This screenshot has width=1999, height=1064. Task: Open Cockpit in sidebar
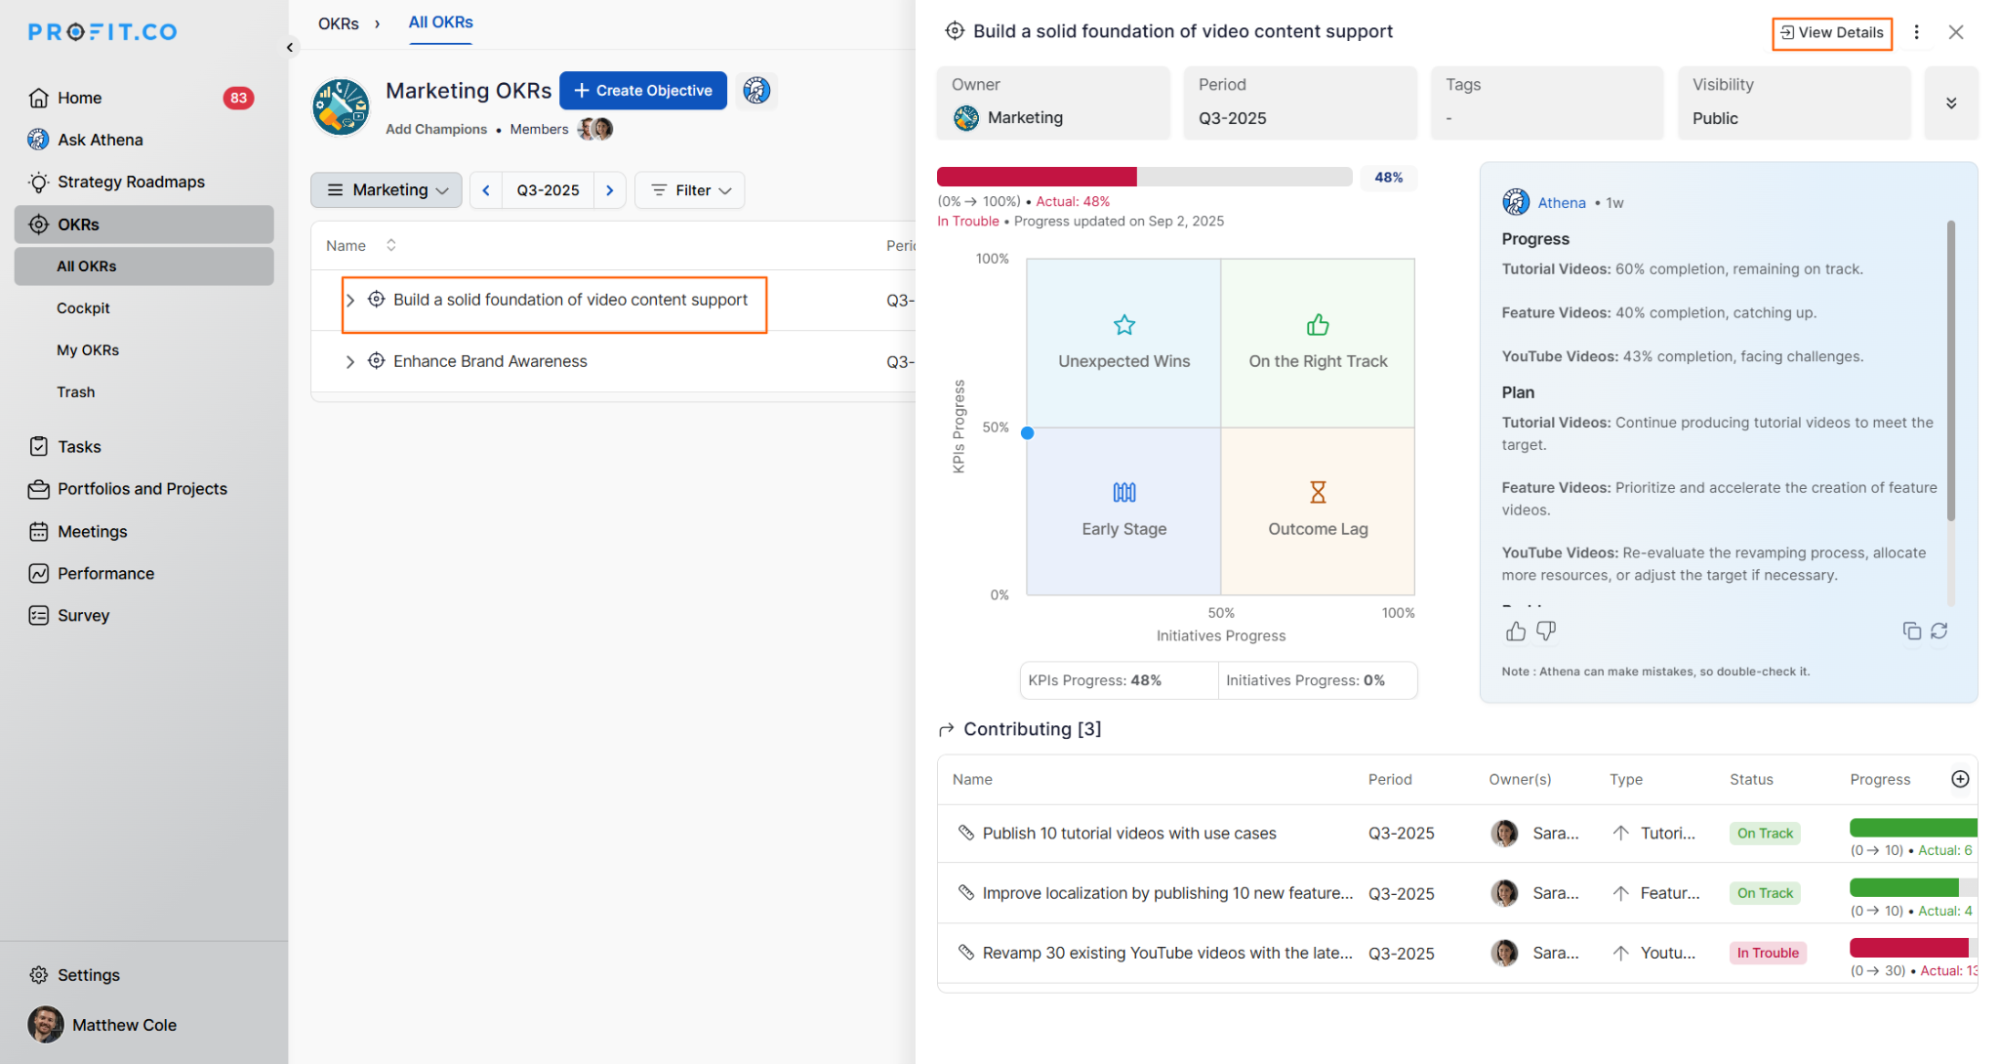pos(83,308)
